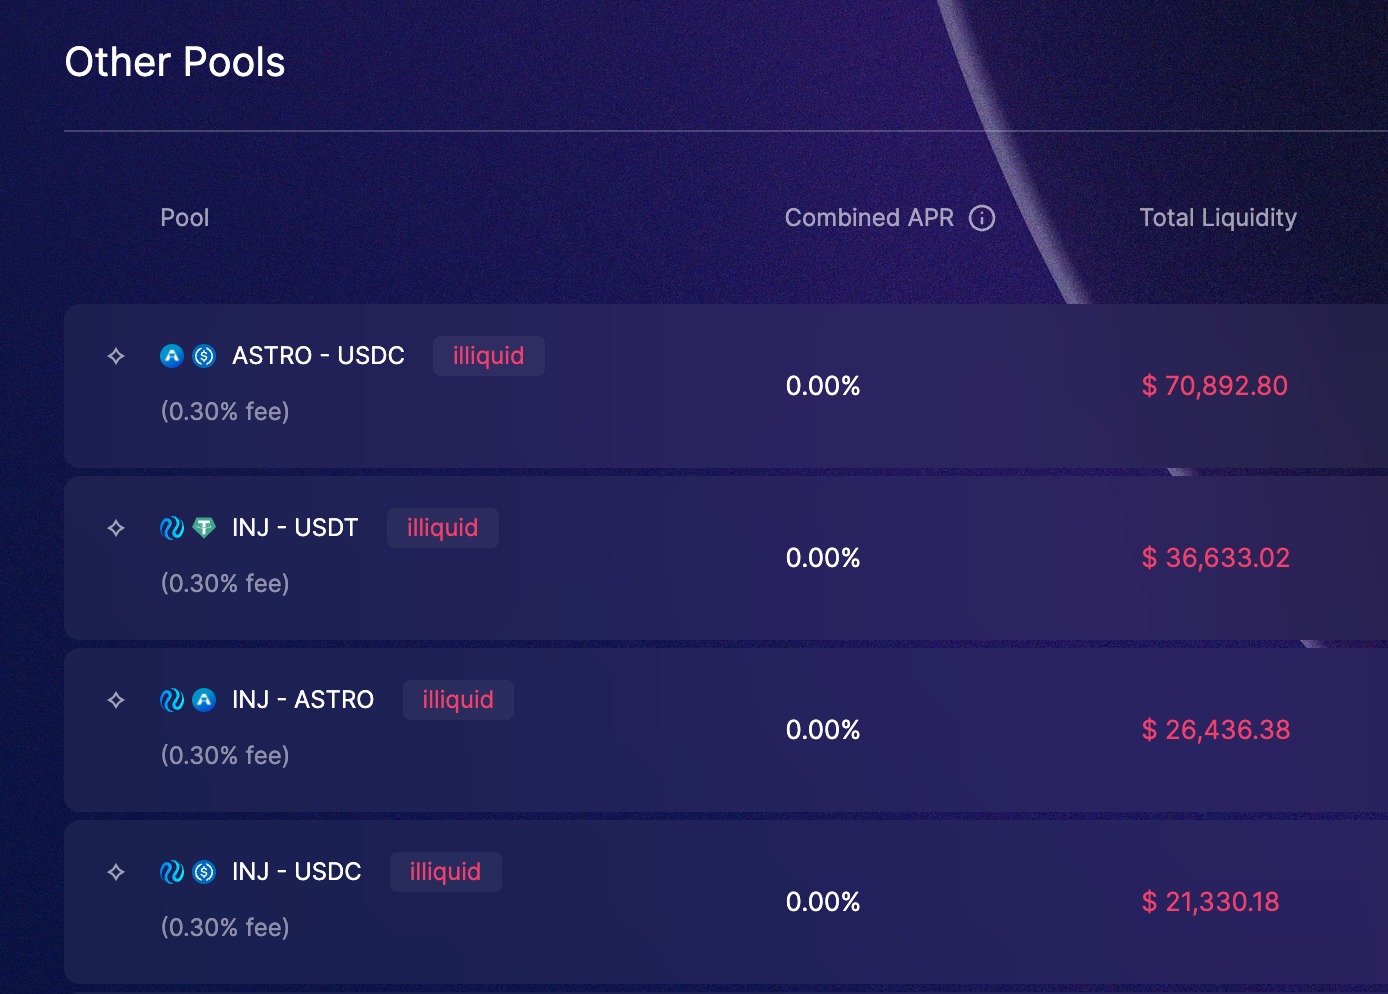Image resolution: width=1388 pixels, height=994 pixels.
Task: Sort pools by Combined APR header
Action: click(x=869, y=218)
